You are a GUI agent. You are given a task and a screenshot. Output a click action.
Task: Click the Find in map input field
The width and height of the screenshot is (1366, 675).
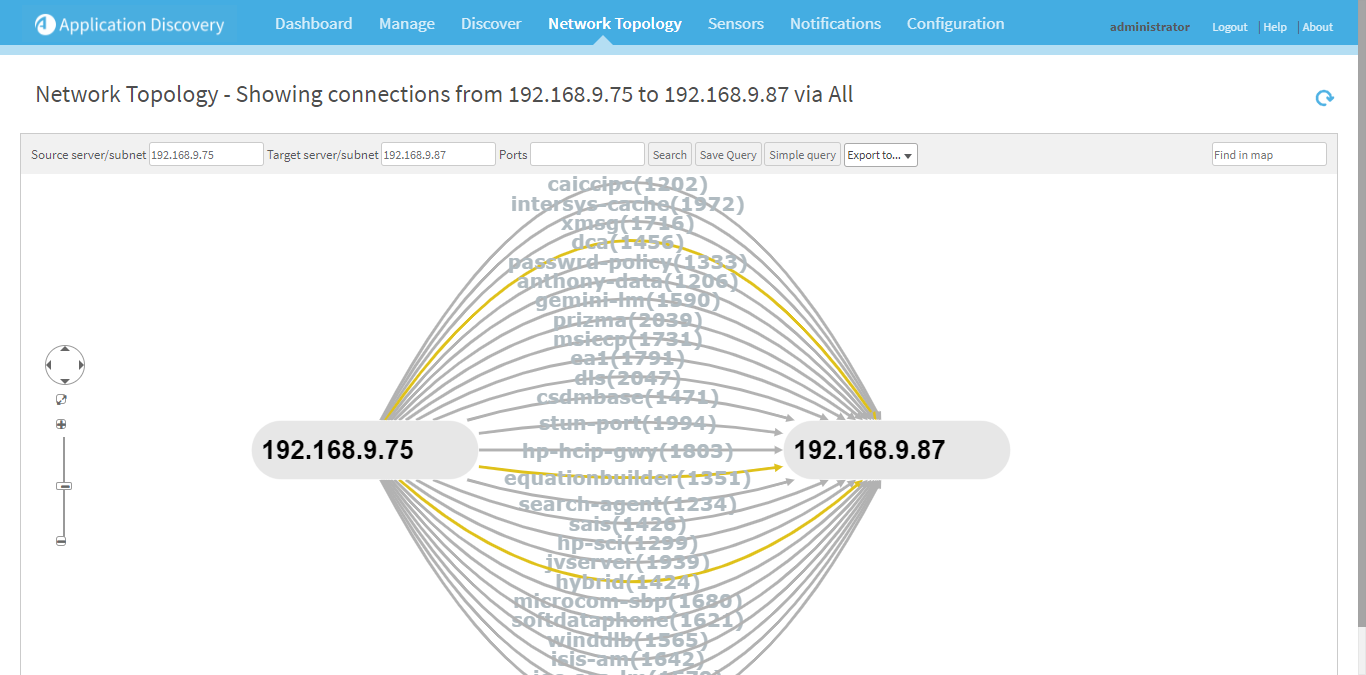click(1268, 154)
